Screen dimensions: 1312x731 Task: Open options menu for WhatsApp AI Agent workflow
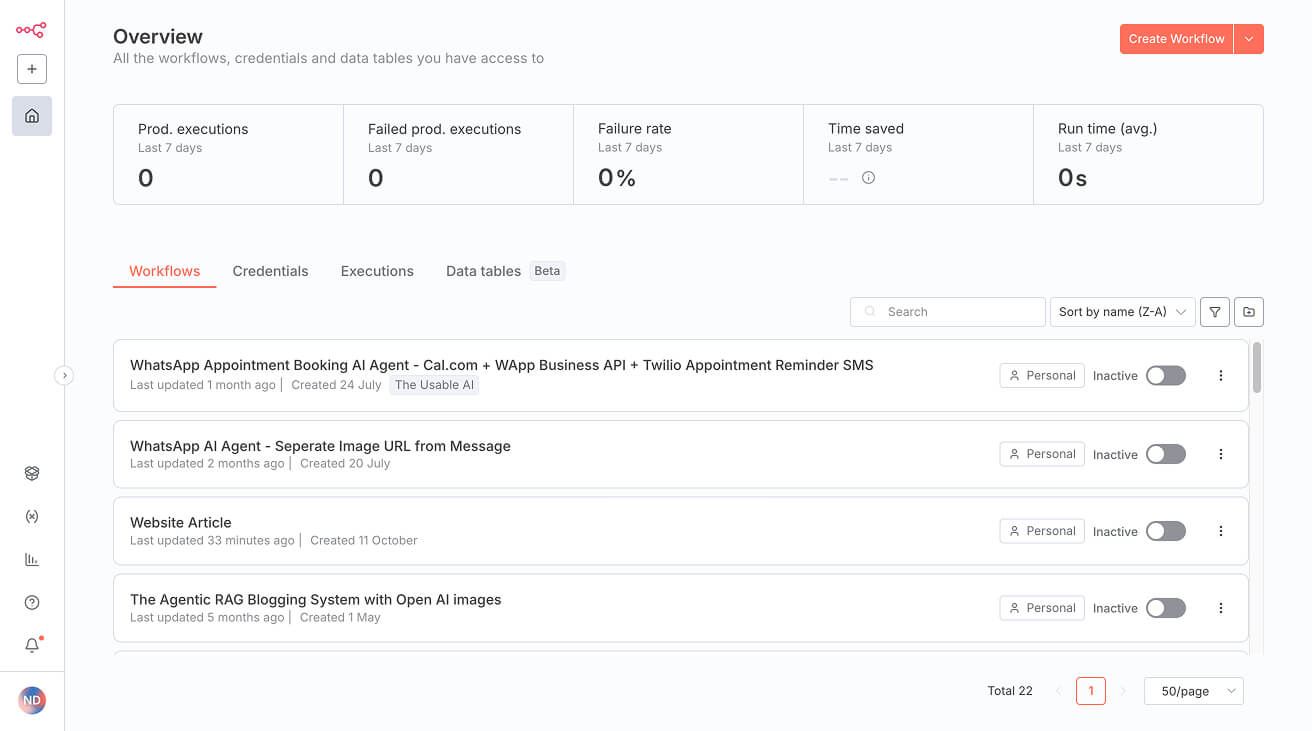1220,453
